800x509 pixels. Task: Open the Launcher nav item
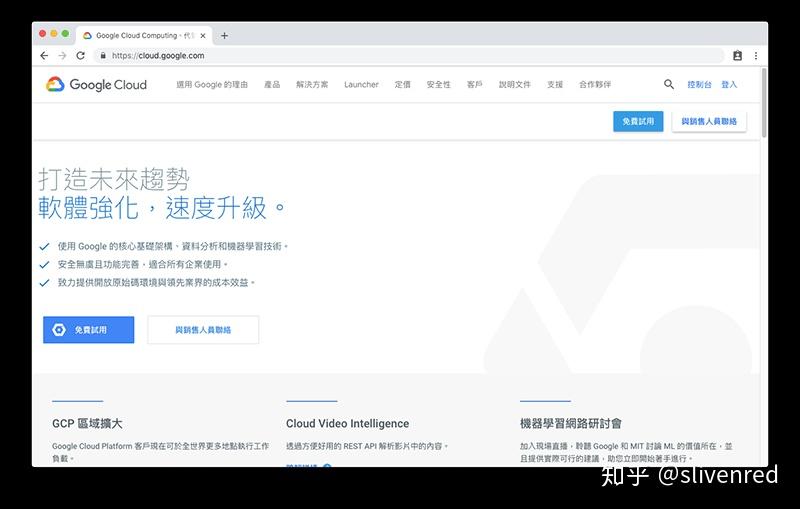(x=361, y=85)
